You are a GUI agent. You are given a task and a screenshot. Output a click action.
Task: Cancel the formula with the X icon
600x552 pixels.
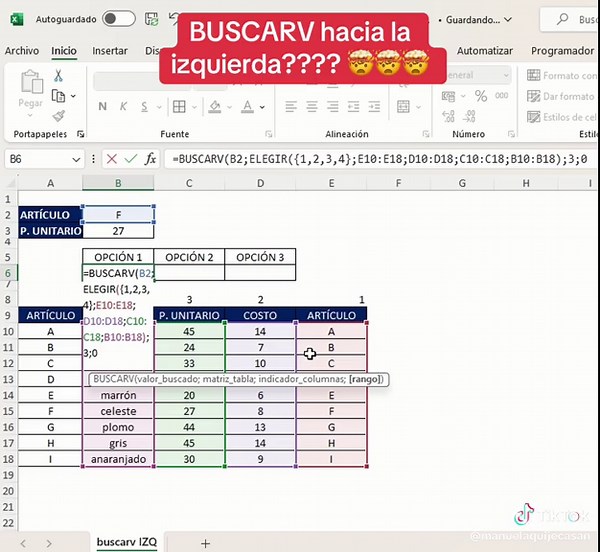click(x=112, y=159)
